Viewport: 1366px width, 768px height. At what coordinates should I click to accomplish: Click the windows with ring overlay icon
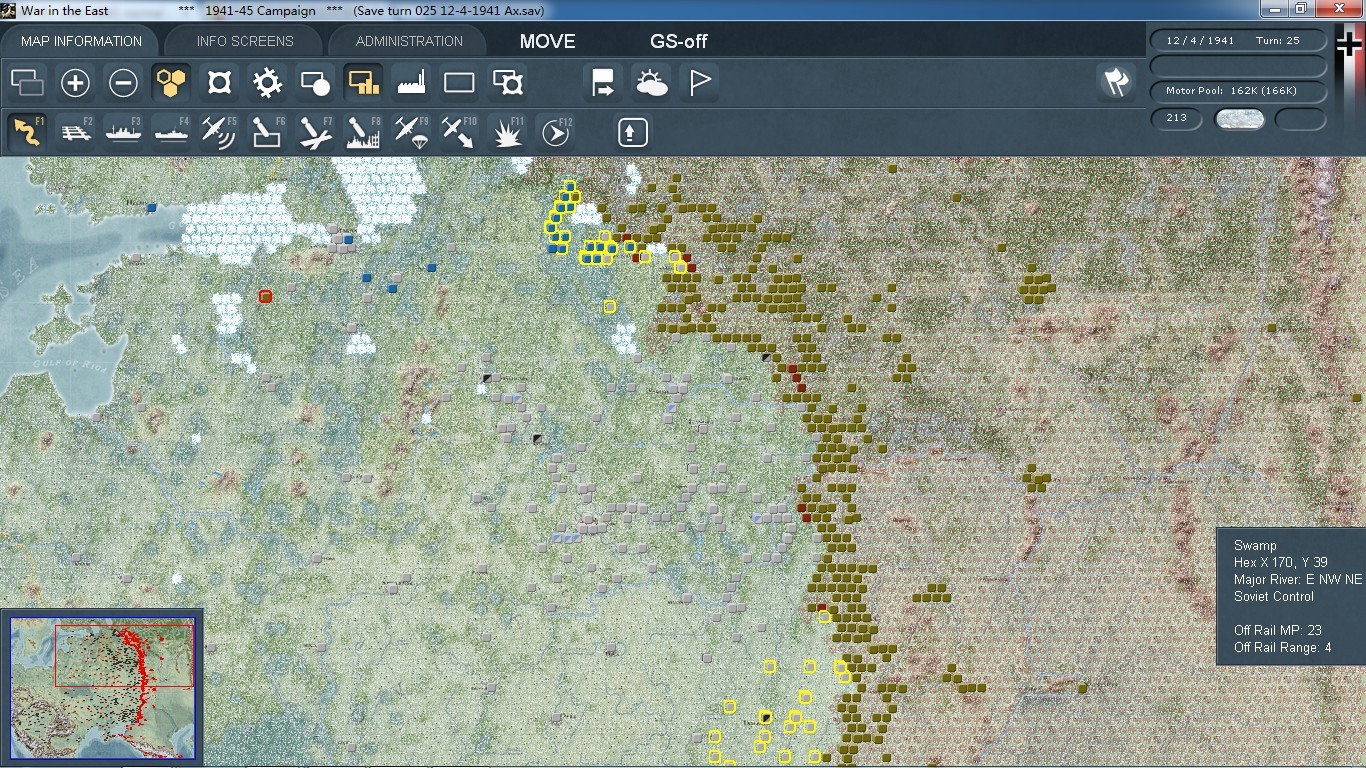coord(508,82)
